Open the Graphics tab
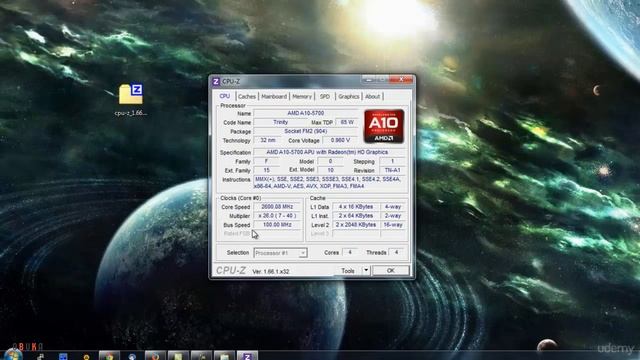The width and height of the screenshot is (640, 360). click(x=349, y=97)
